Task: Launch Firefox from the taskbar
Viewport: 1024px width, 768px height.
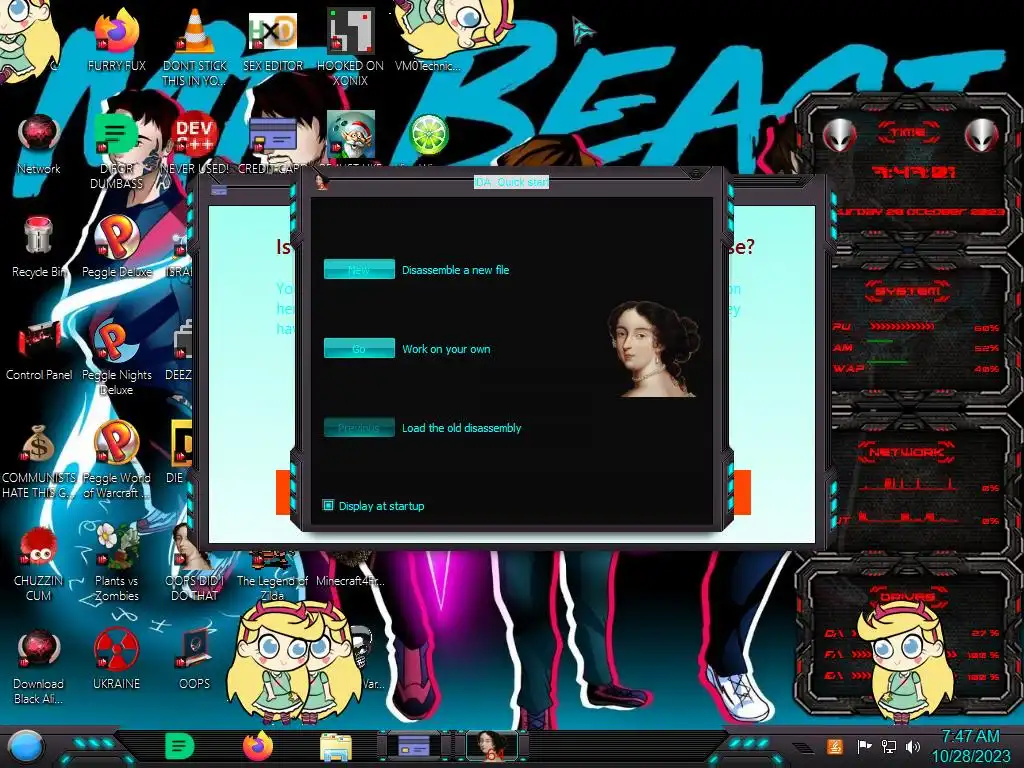Action: [258, 746]
